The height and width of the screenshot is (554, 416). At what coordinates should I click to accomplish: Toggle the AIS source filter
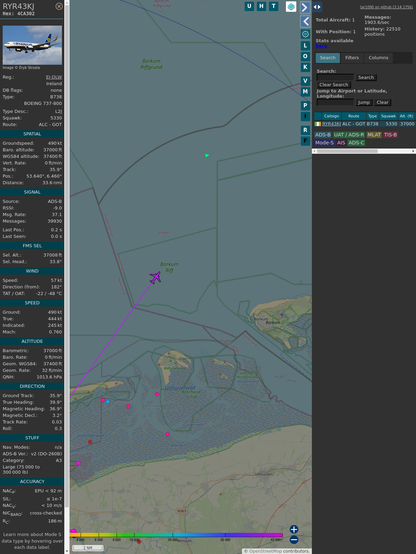point(341,143)
